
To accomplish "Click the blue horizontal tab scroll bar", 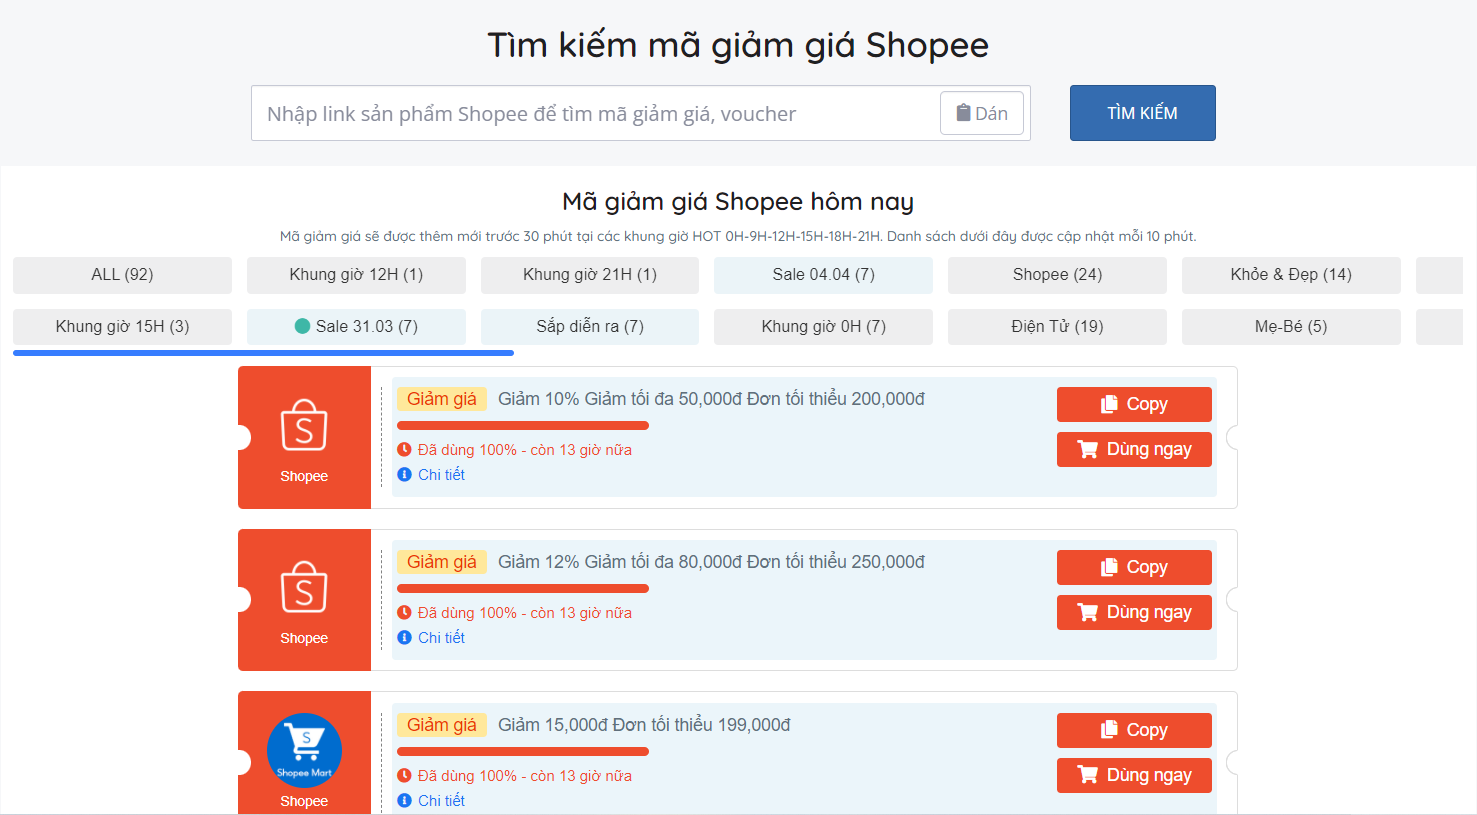I will [x=263, y=353].
